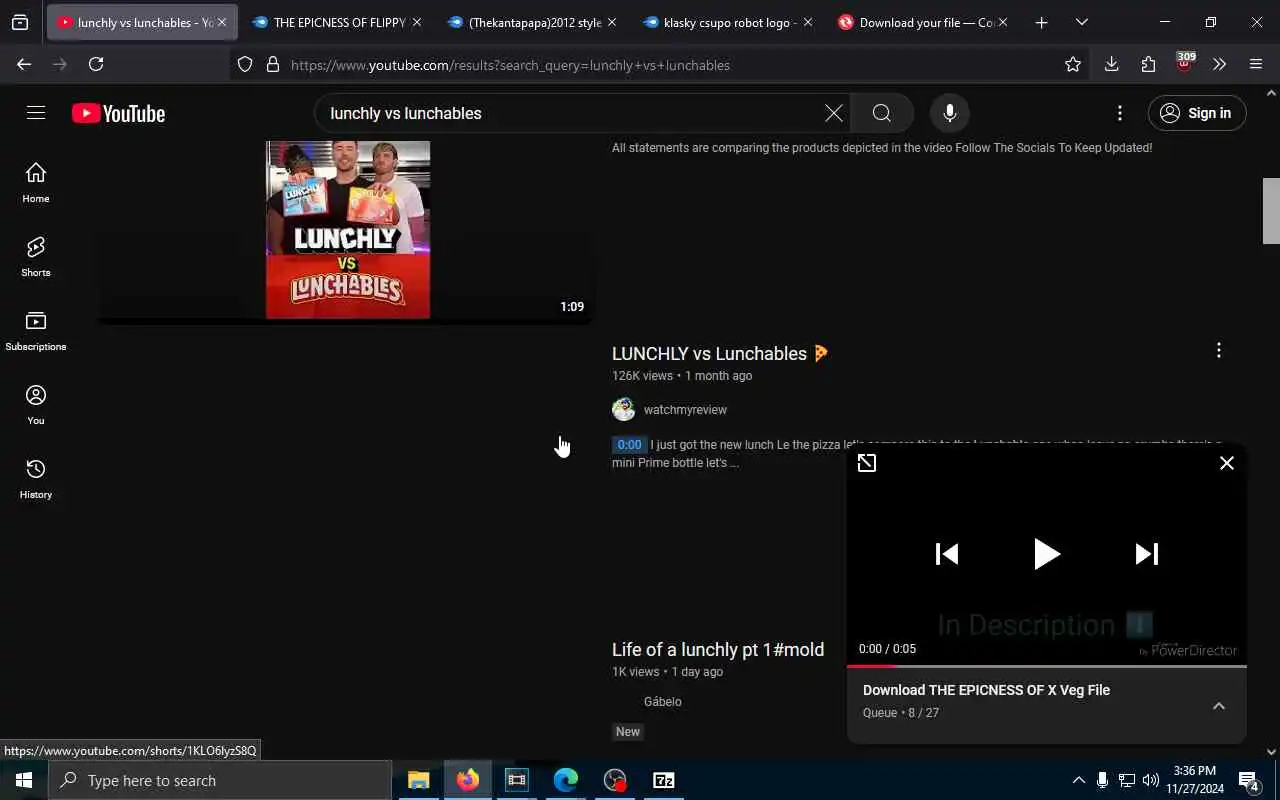Open Home in YouTube sidebar
This screenshot has width=1280, height=800.
click(36, 183)
